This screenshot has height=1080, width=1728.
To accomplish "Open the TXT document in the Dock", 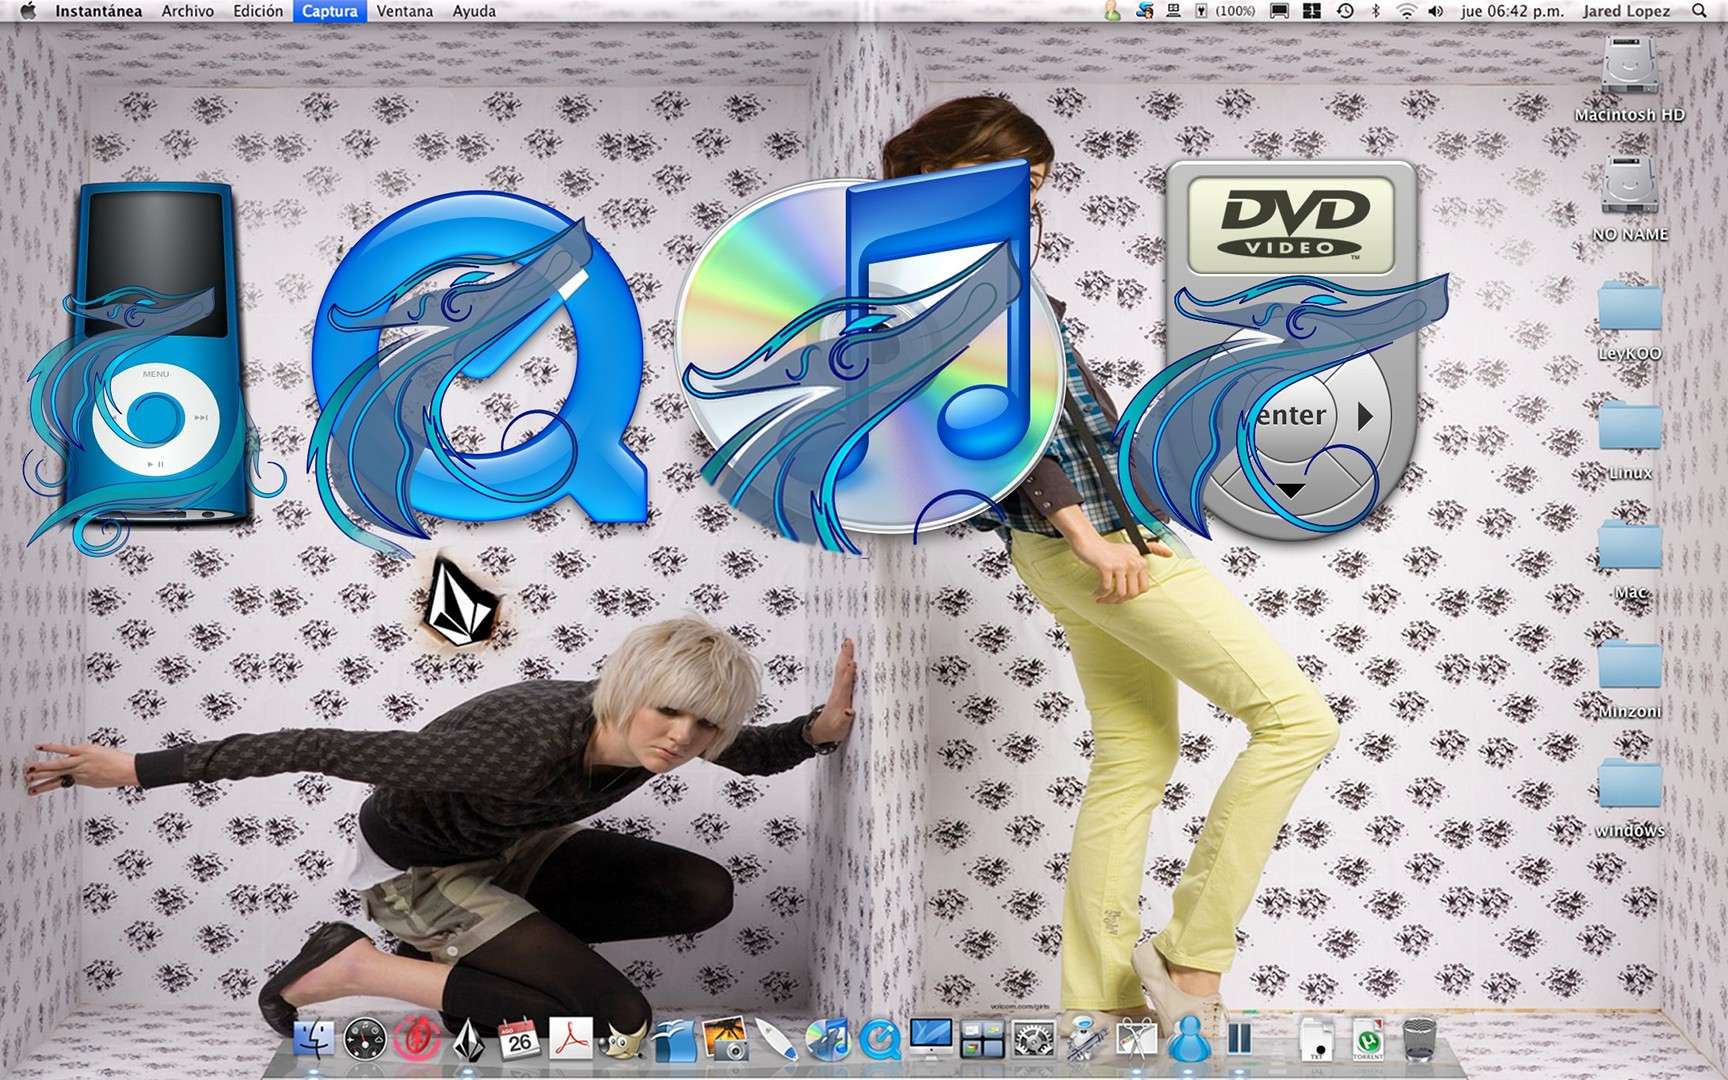I will [x=1316, y=1040].
